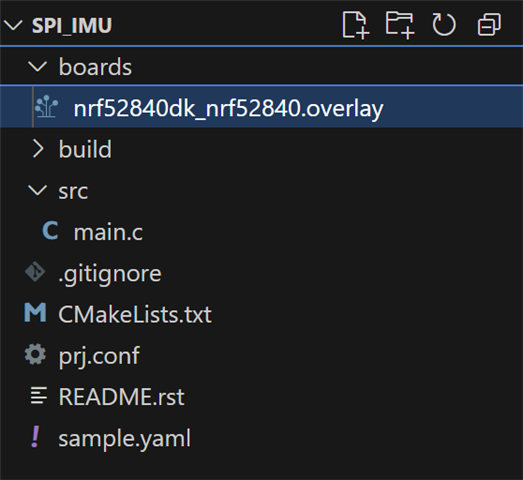Click the CMake M icon
523x480 pixels.
click(x=35, y=313)
